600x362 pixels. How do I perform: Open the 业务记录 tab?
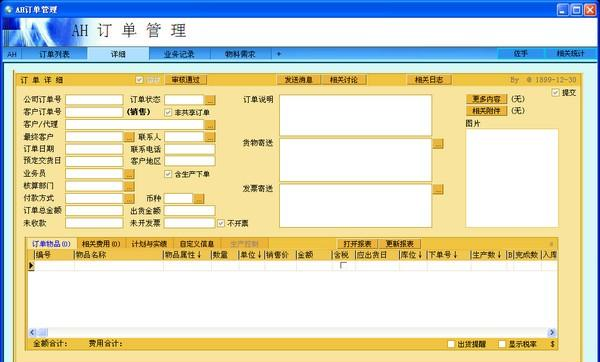pos(179,54)
